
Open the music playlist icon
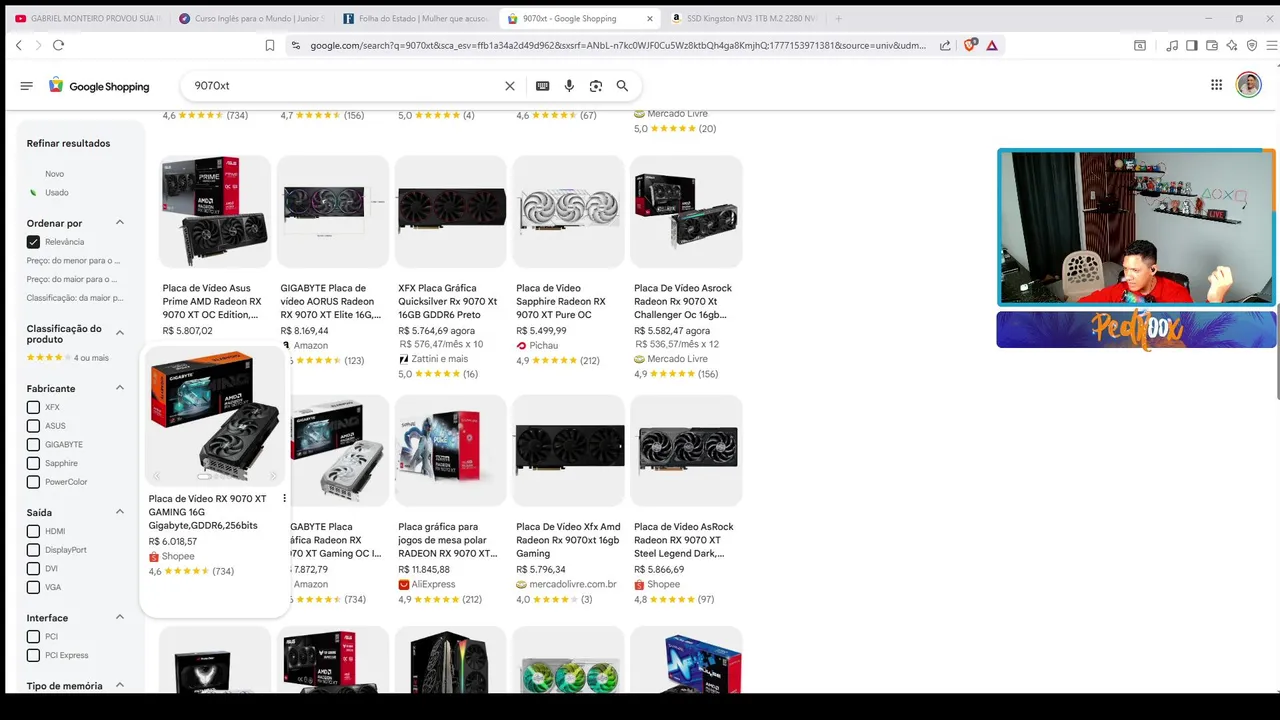point(1172,45)
